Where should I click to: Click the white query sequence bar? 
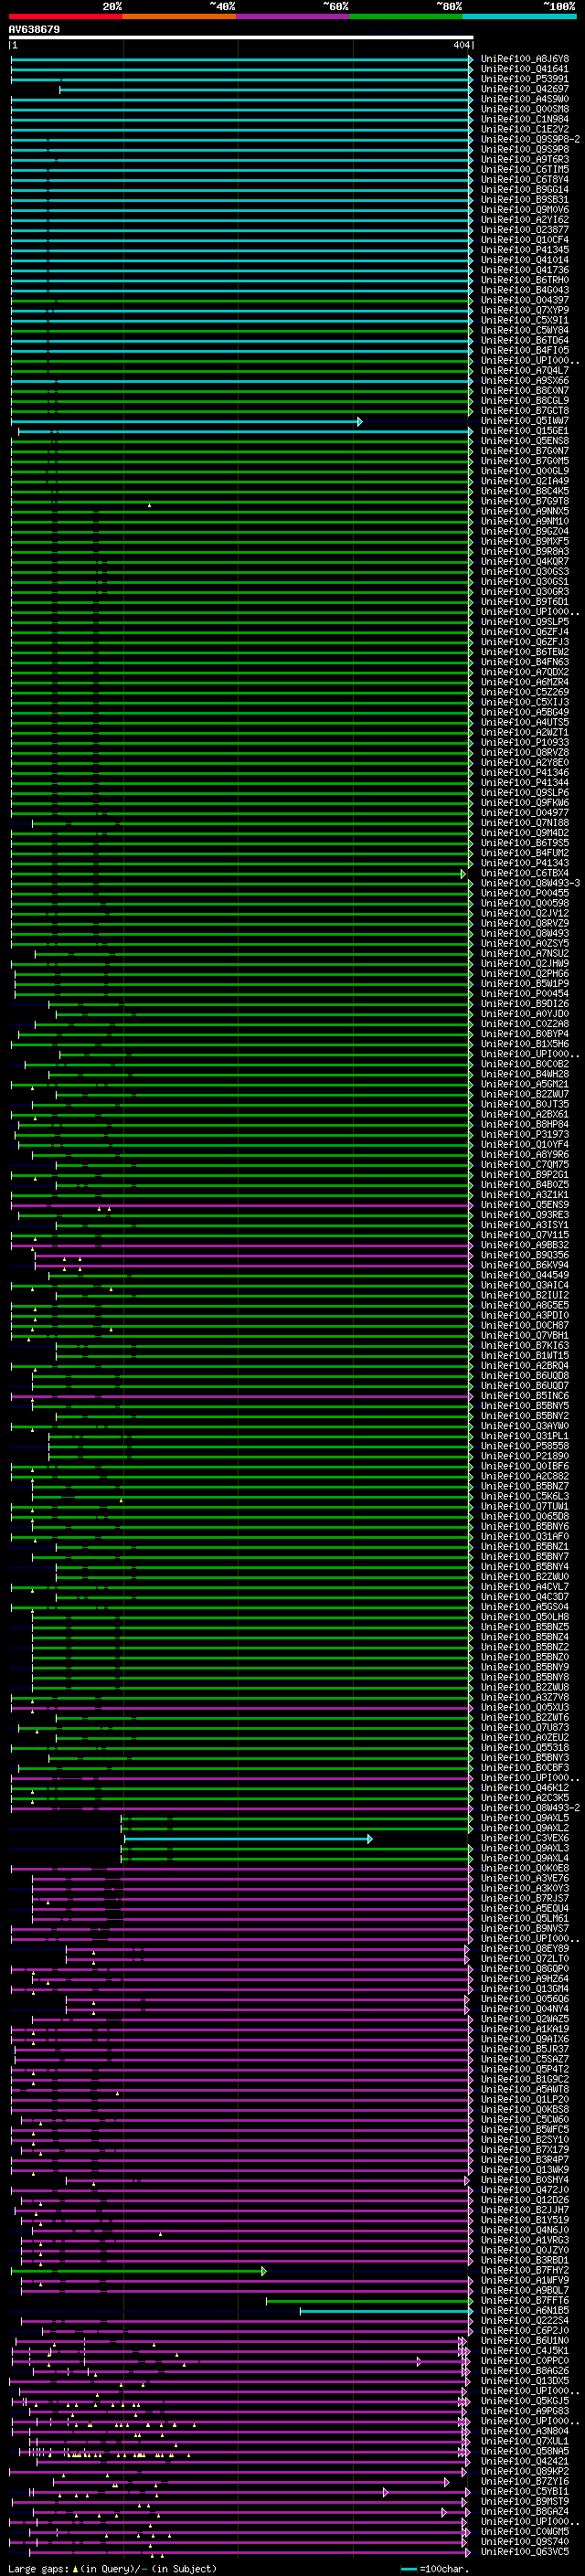click(x=241, y=38)
